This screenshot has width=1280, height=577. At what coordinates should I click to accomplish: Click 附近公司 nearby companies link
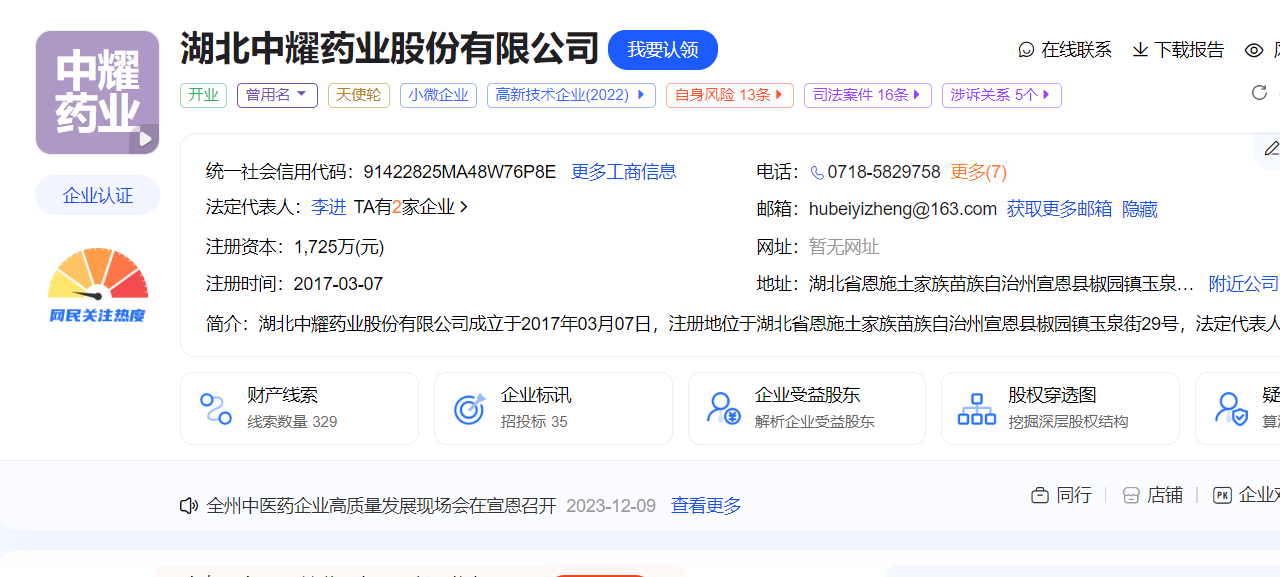click(1244, 284)
